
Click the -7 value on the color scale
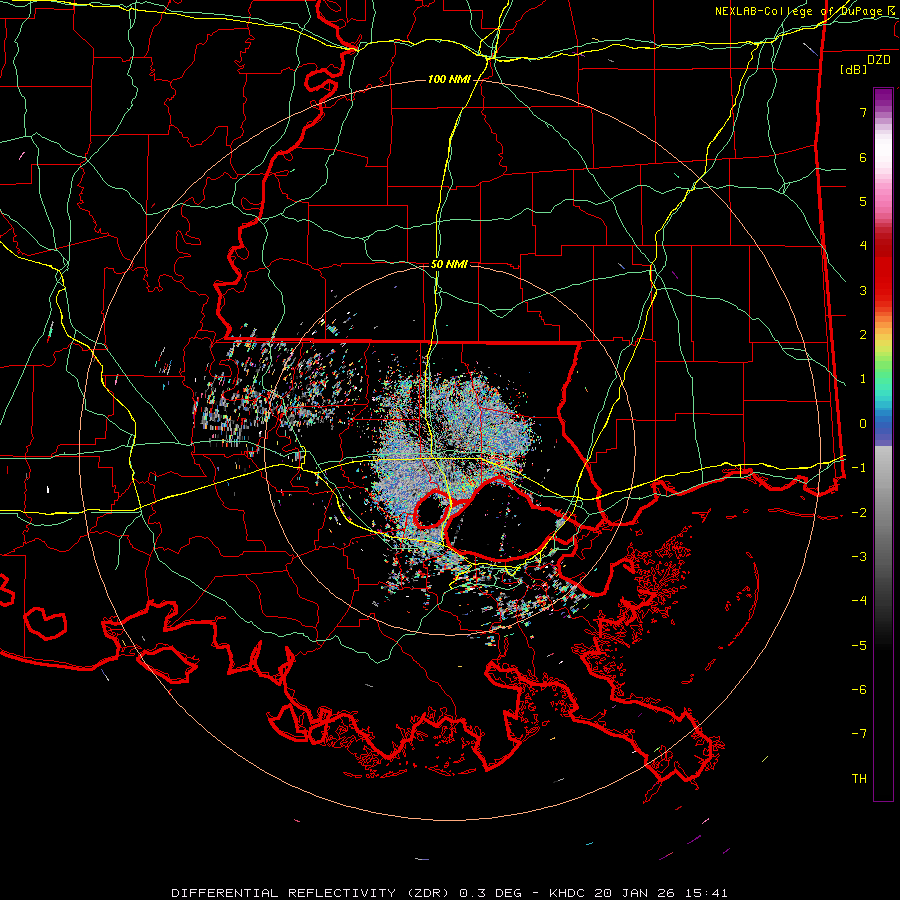pyautogui.click(x=859, y=734)
